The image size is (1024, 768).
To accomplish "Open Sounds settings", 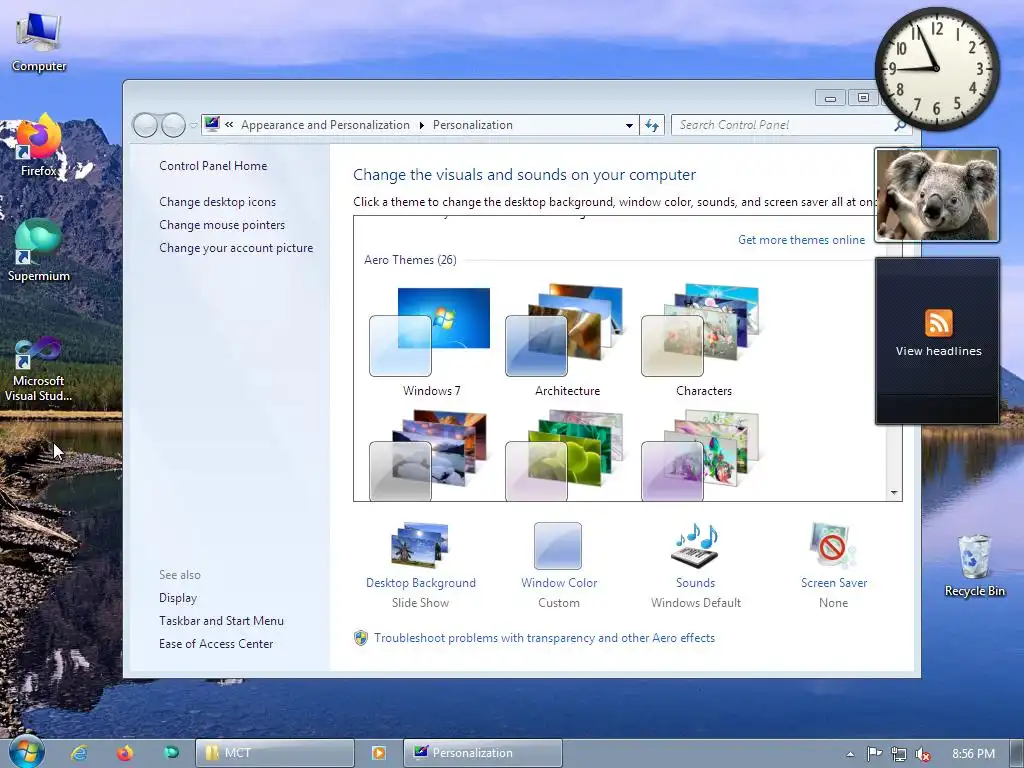I will 696,564.
